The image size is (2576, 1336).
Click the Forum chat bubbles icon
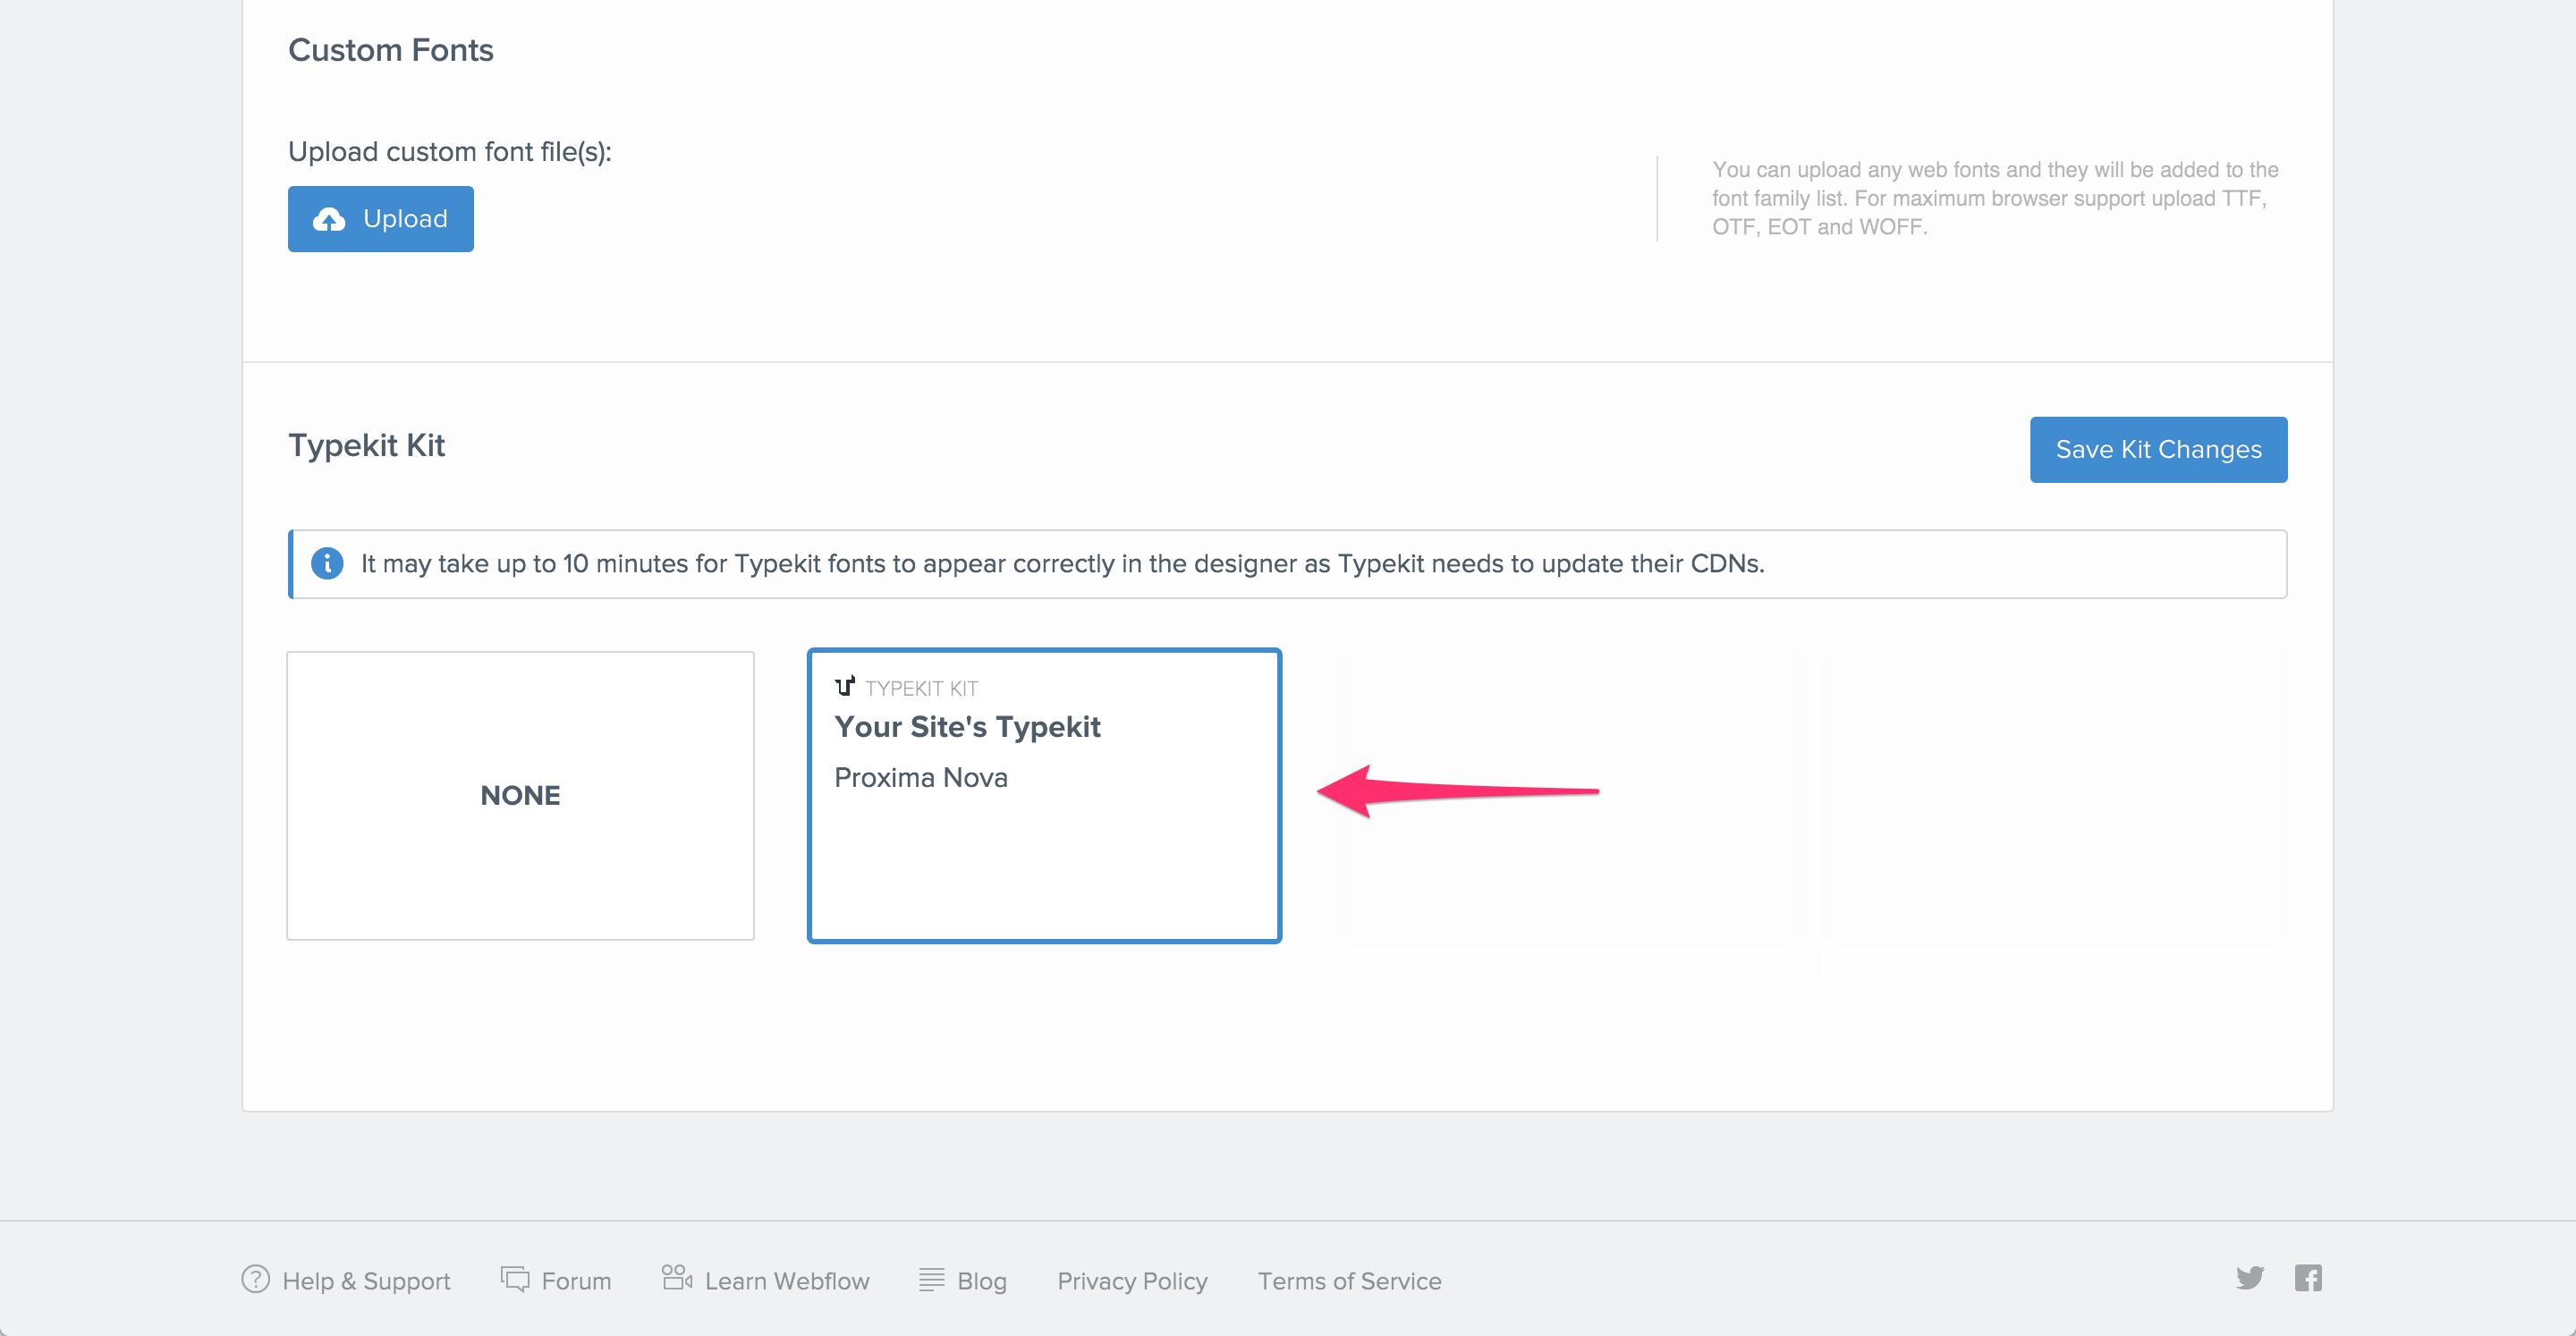pyautogui.click(x=515, y=1279)
